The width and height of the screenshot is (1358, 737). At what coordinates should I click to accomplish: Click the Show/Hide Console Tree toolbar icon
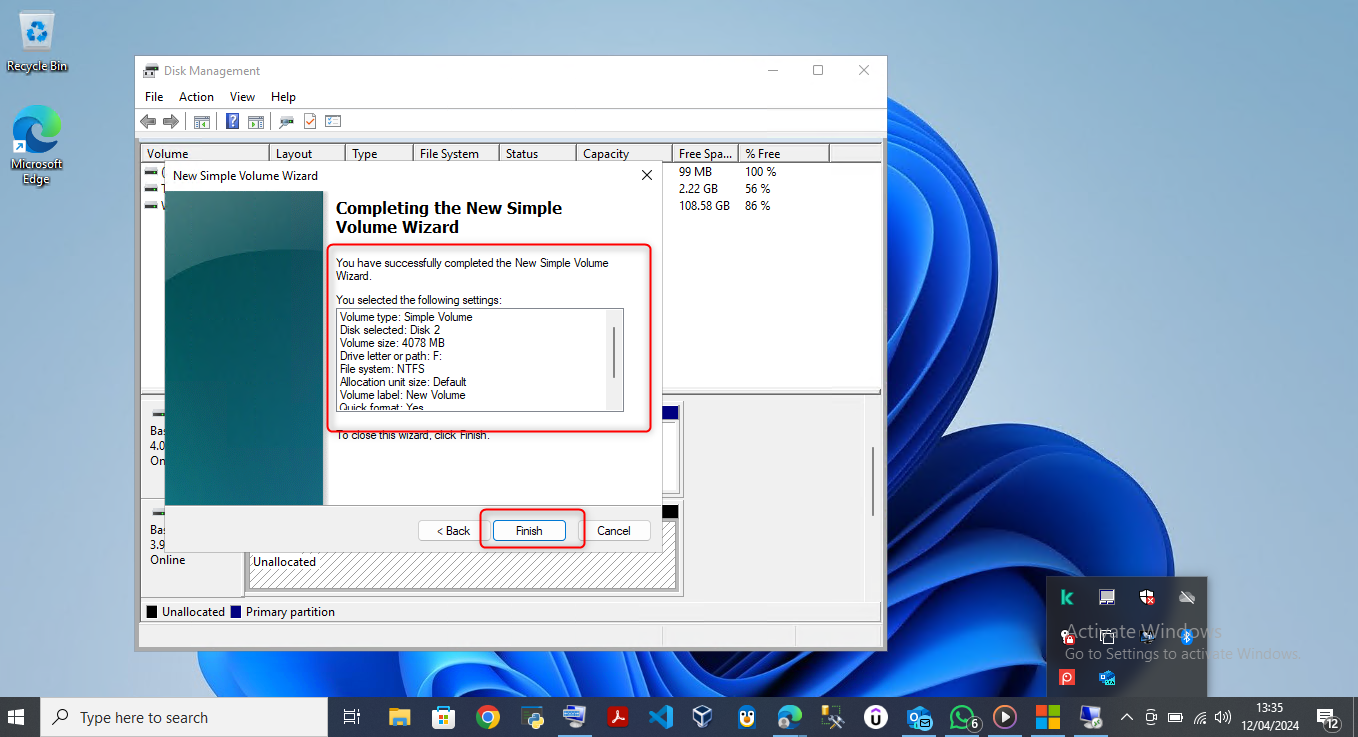coord(202,122)
